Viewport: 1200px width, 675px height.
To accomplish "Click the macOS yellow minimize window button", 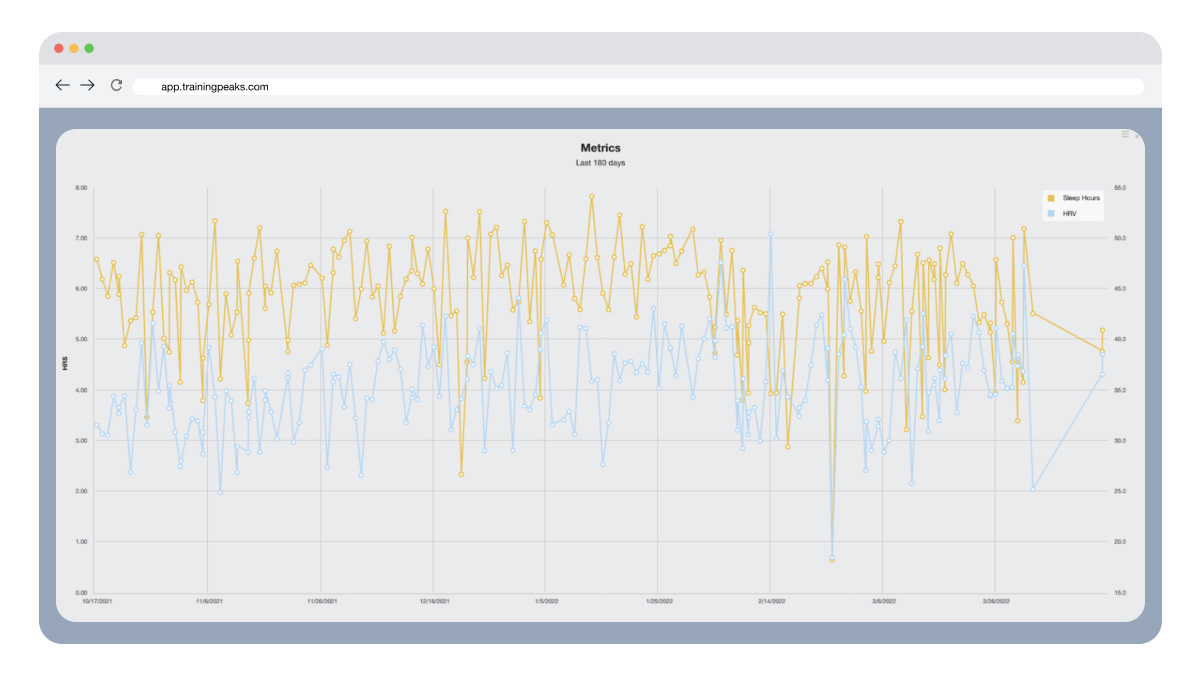I will point(74,48).
